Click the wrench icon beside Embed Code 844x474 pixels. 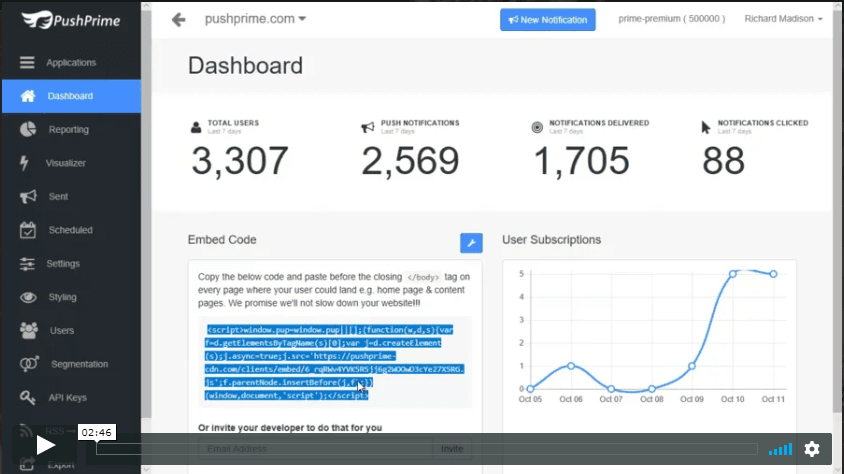click(x=471, y=242)
